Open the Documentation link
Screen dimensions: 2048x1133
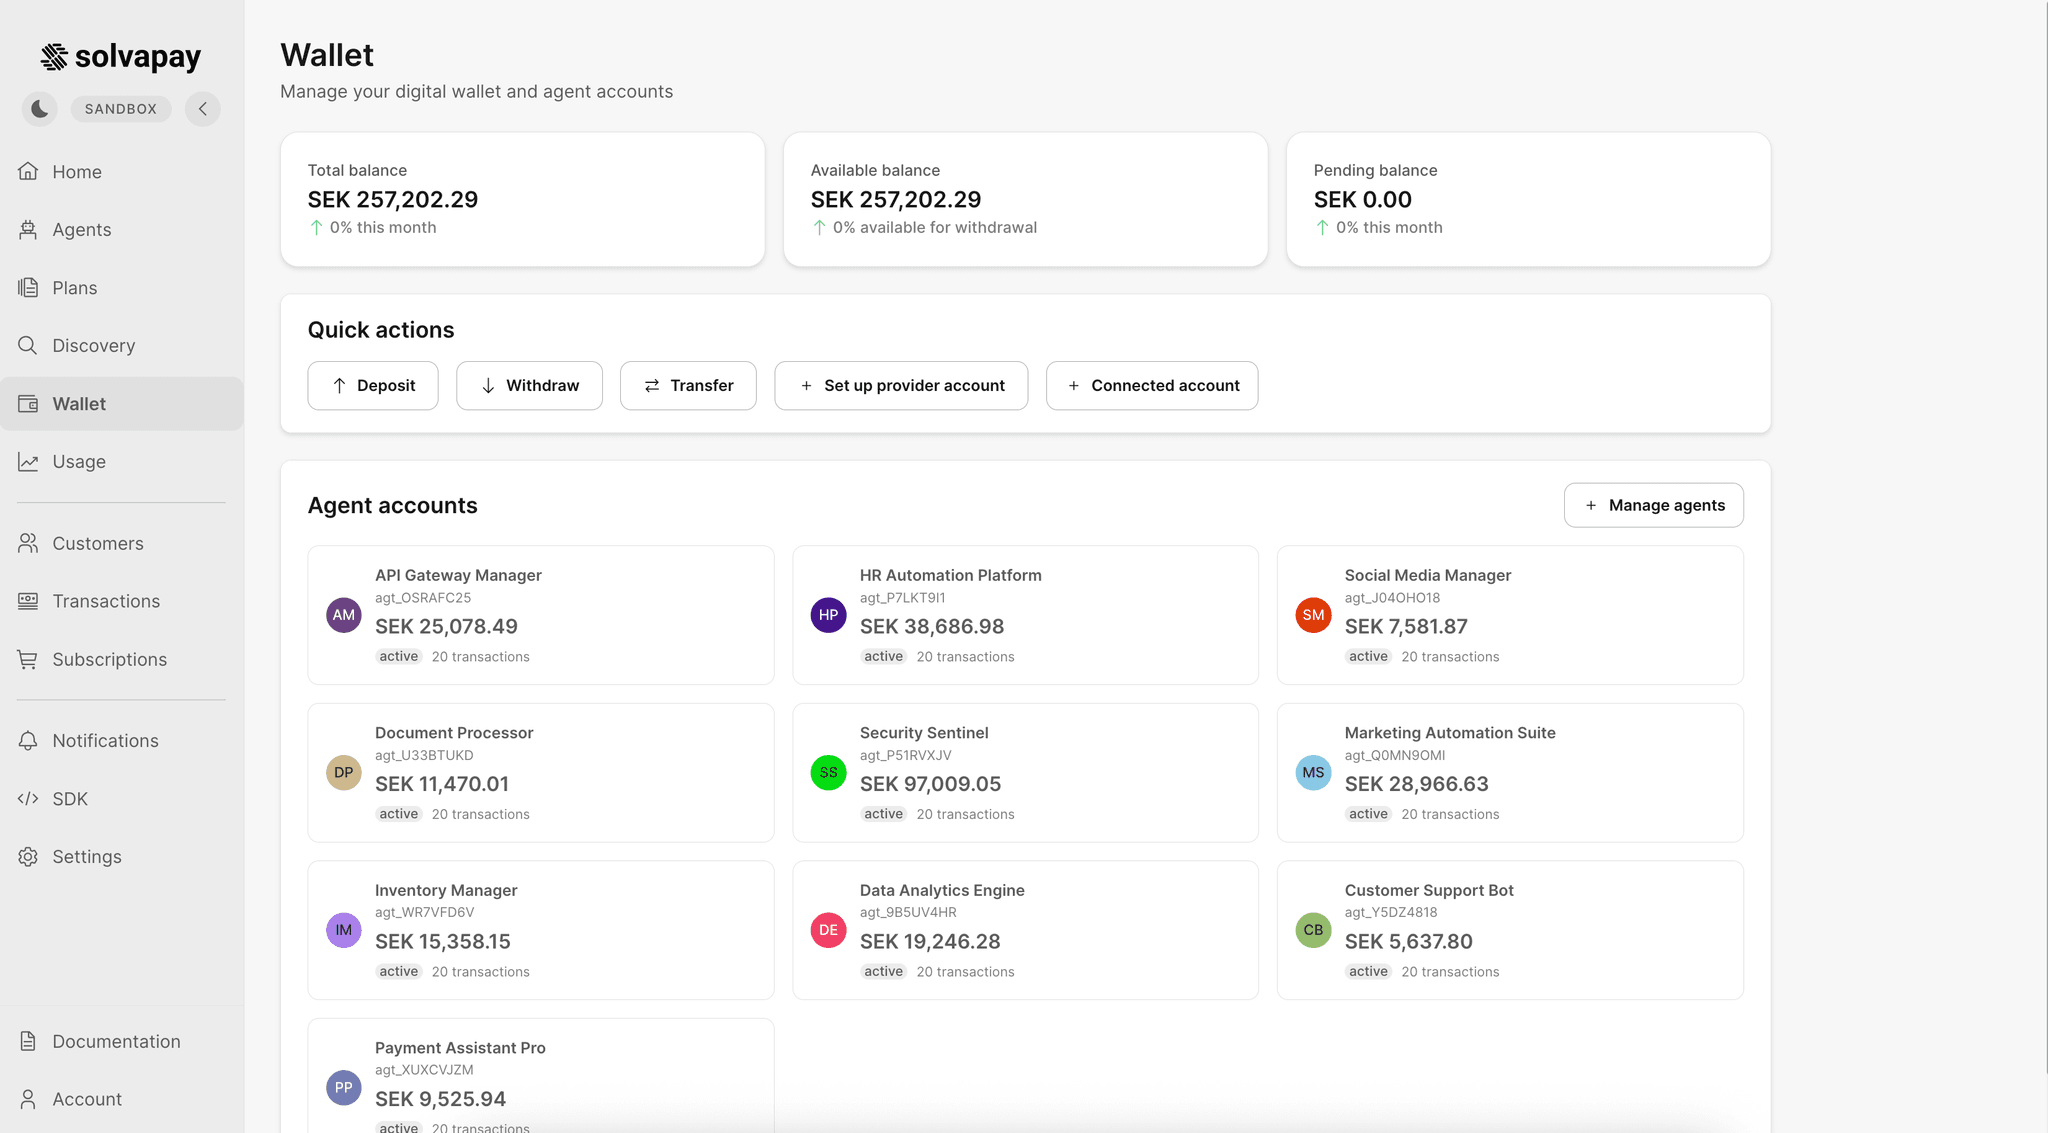pyautogui.click(x=116, y=1041)
